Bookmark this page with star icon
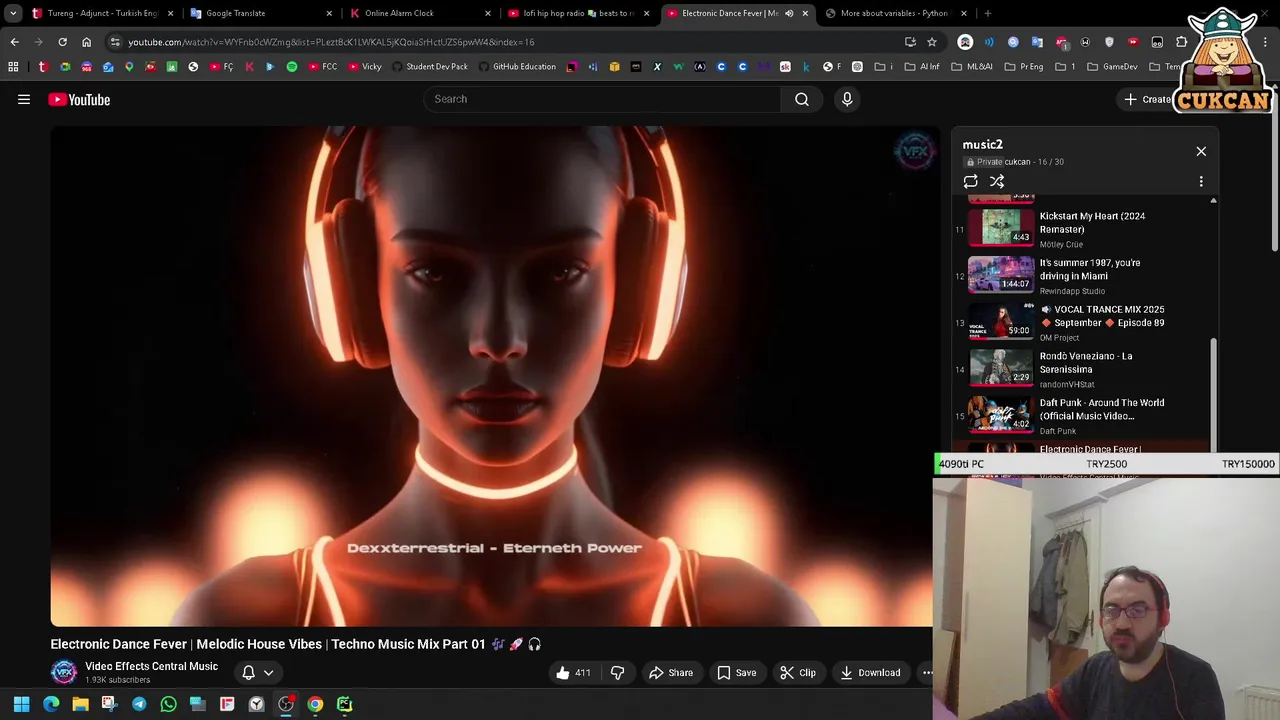1280x720 pixels. (x=932, y=42)
